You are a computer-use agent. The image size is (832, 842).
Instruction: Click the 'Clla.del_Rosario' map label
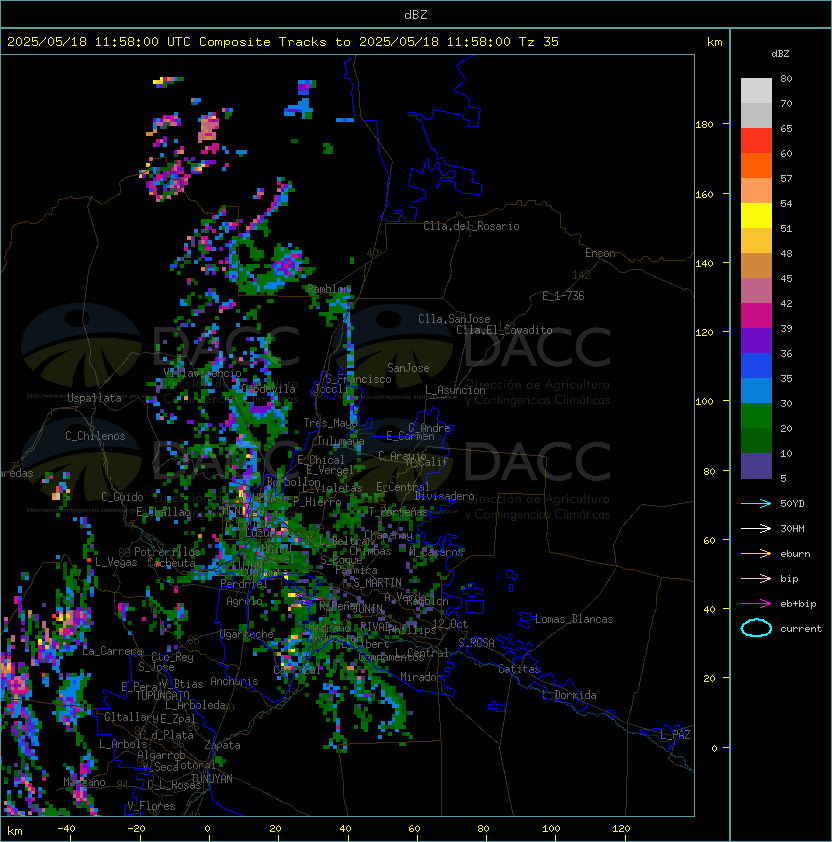click(x=471, y=226)
